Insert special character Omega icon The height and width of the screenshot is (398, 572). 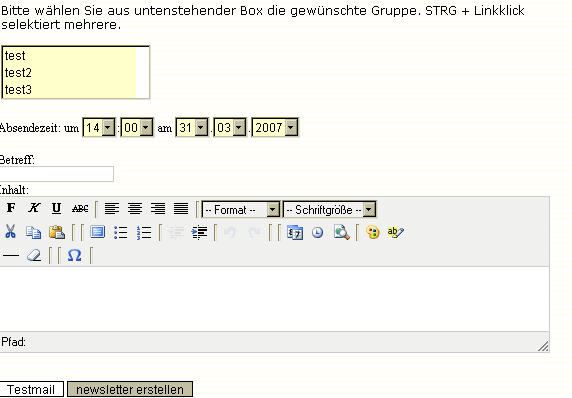[74, 255]
